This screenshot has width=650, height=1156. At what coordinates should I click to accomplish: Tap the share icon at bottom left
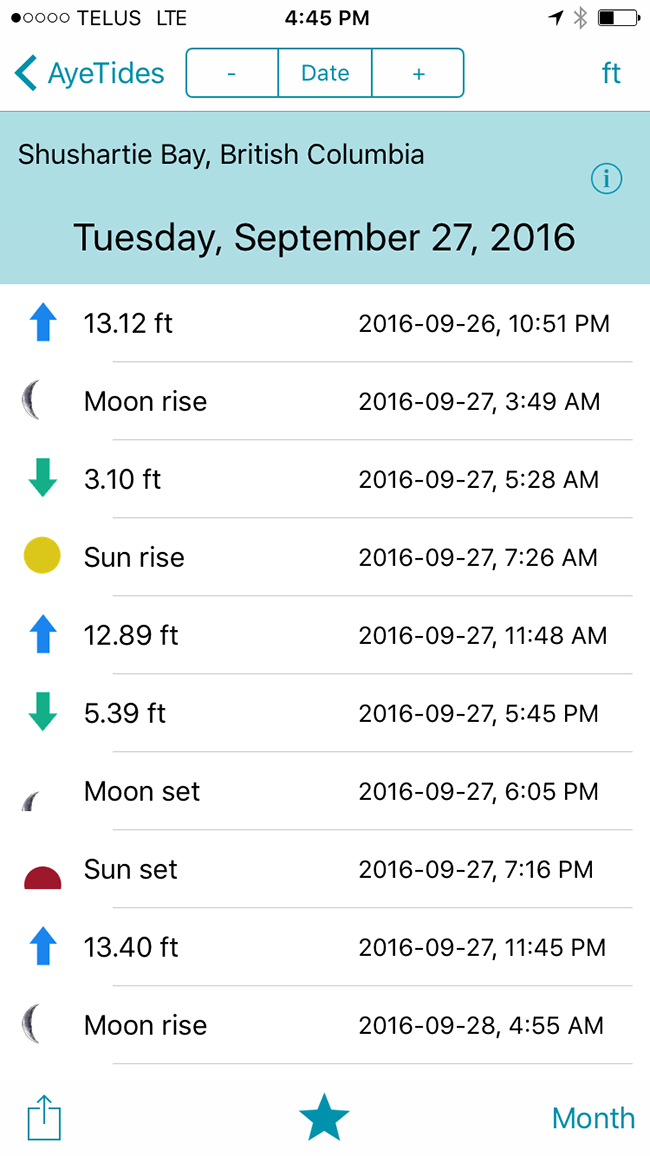[x=43, y=1118]
